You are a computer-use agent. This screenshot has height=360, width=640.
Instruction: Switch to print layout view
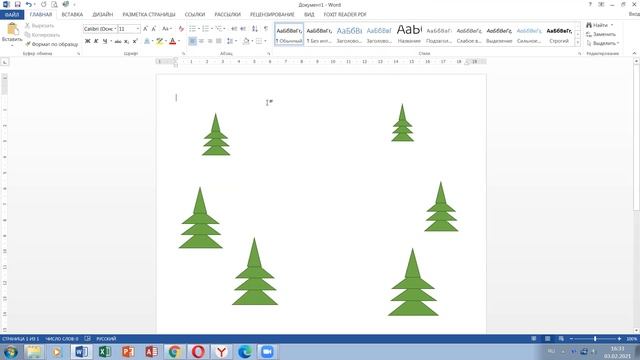548,339
